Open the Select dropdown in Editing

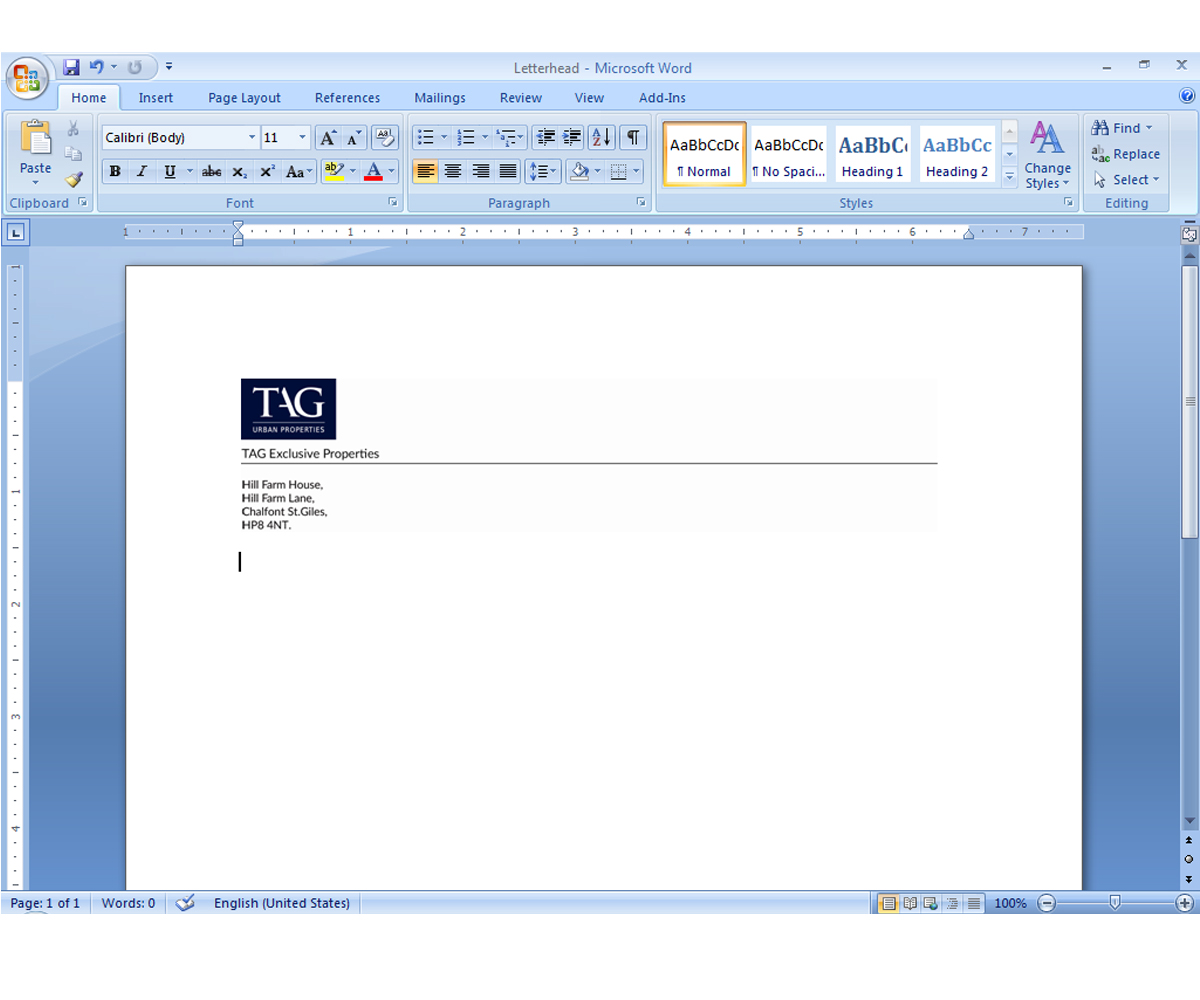pyautogui.click(x=1126, y=180)
